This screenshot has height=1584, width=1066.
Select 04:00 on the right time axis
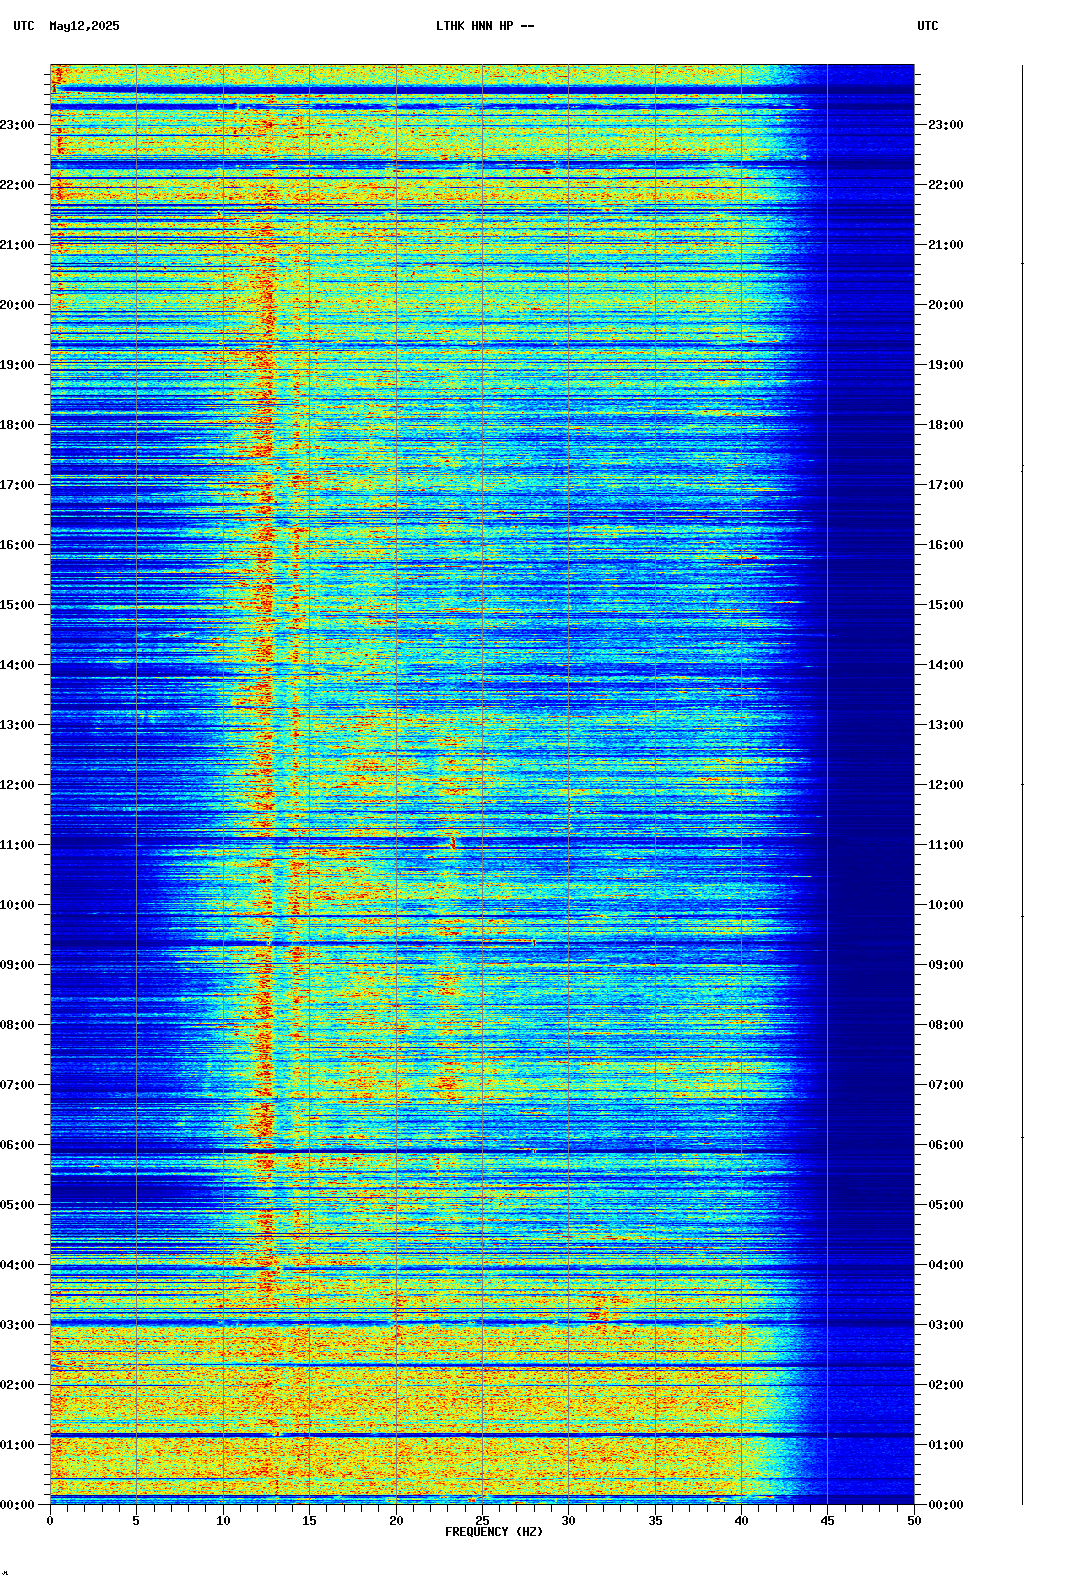pos(946,1265)
